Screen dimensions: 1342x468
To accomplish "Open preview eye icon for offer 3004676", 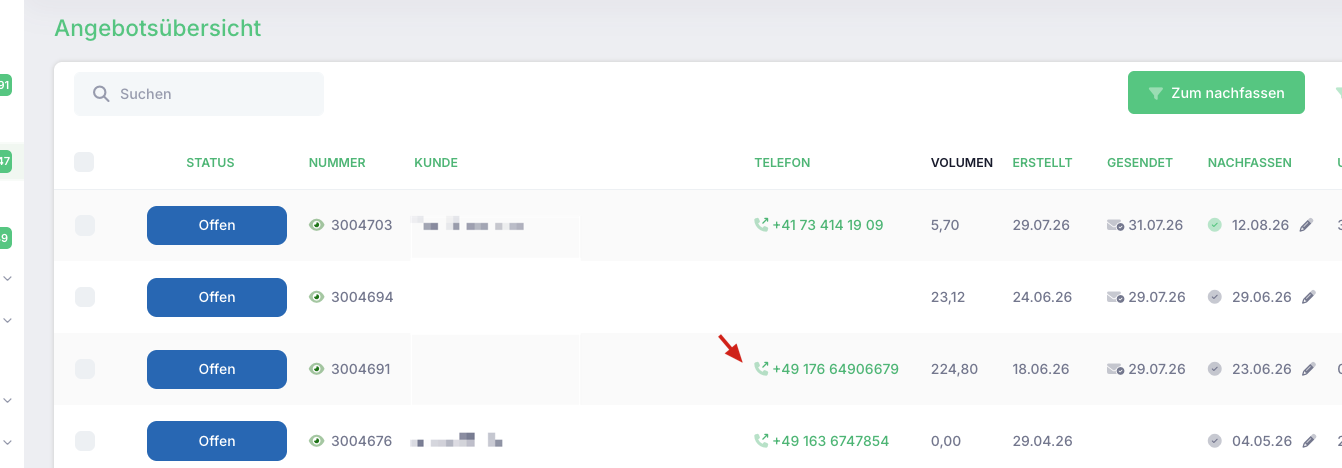I will click(x=317, y=442).
